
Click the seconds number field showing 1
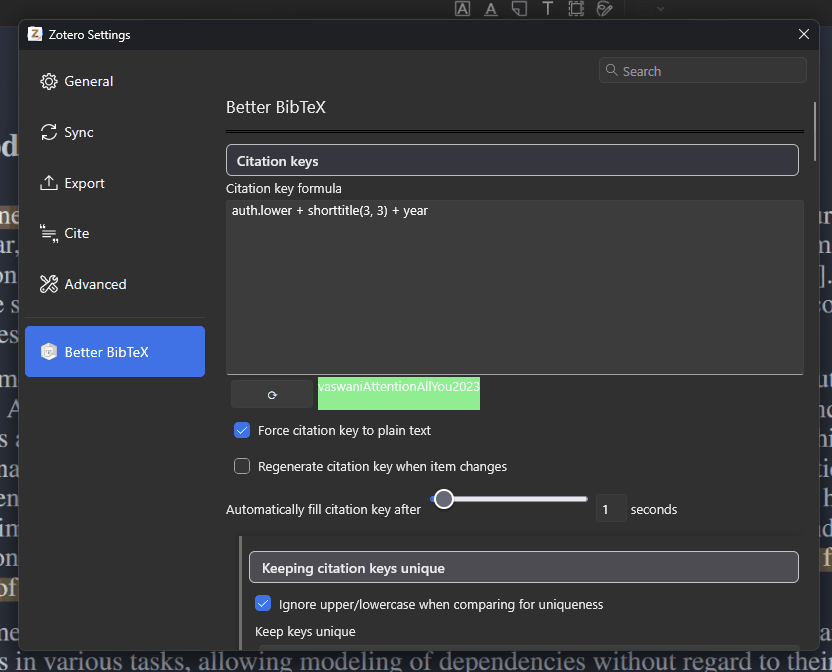tap(611, 509)
